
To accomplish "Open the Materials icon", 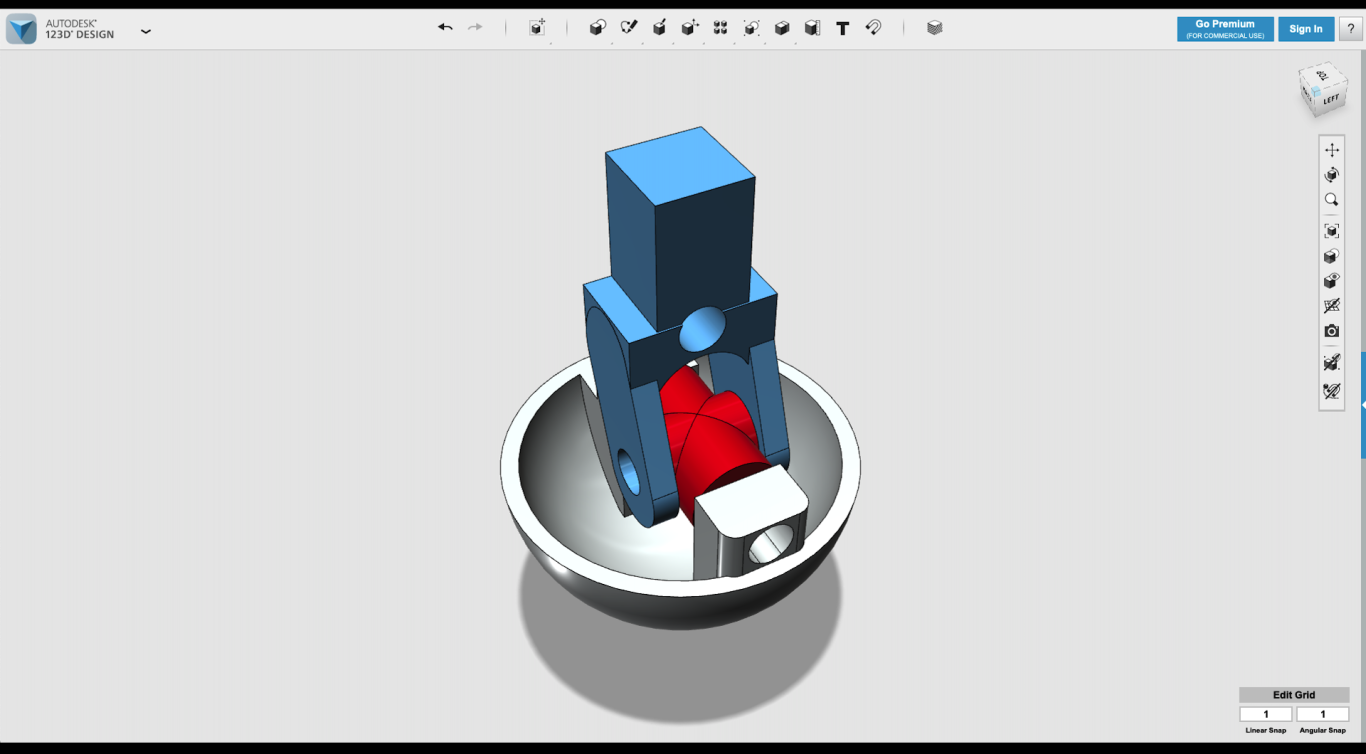I will pyautogui.click(x=934, y=28).
